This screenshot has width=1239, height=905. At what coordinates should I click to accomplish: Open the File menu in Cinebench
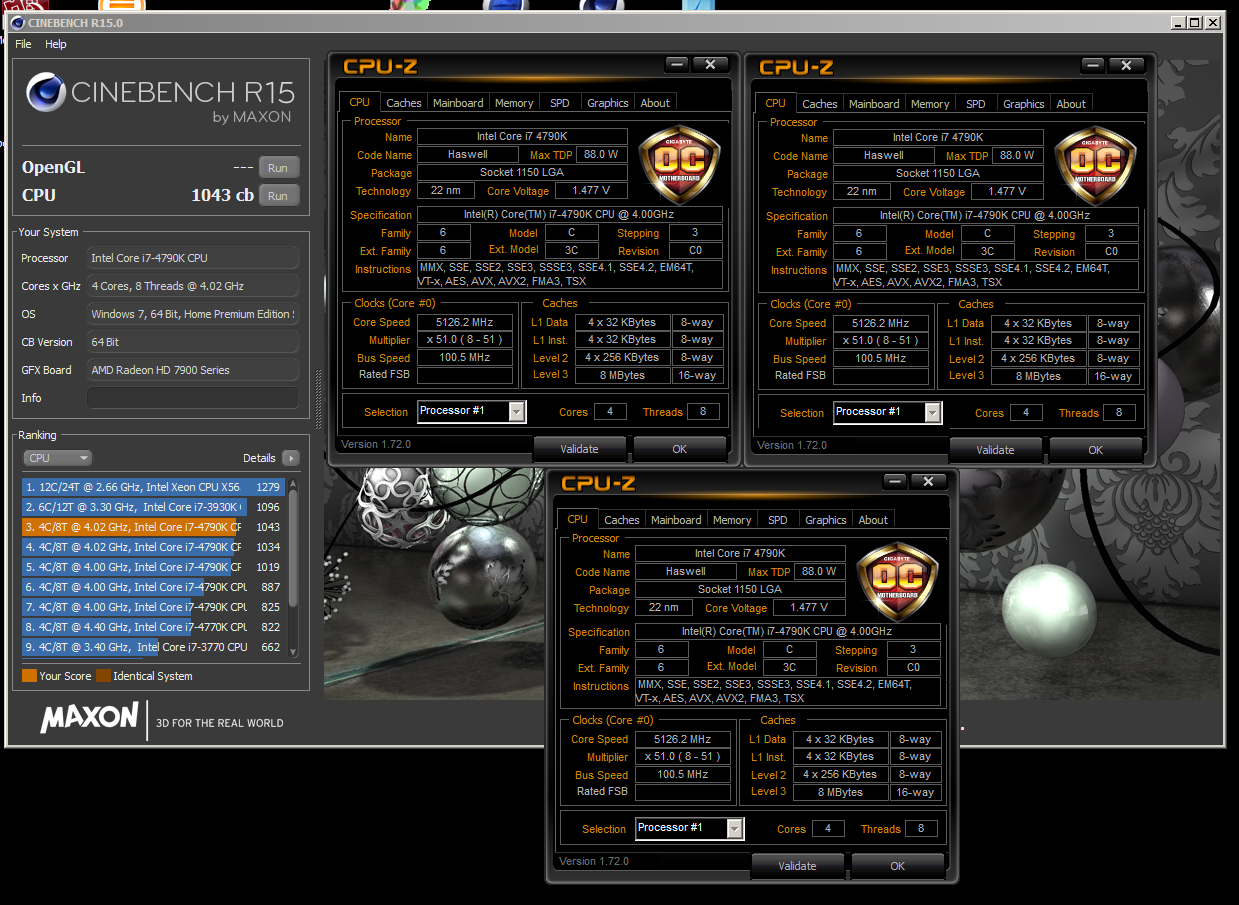(x=23, y=44)
